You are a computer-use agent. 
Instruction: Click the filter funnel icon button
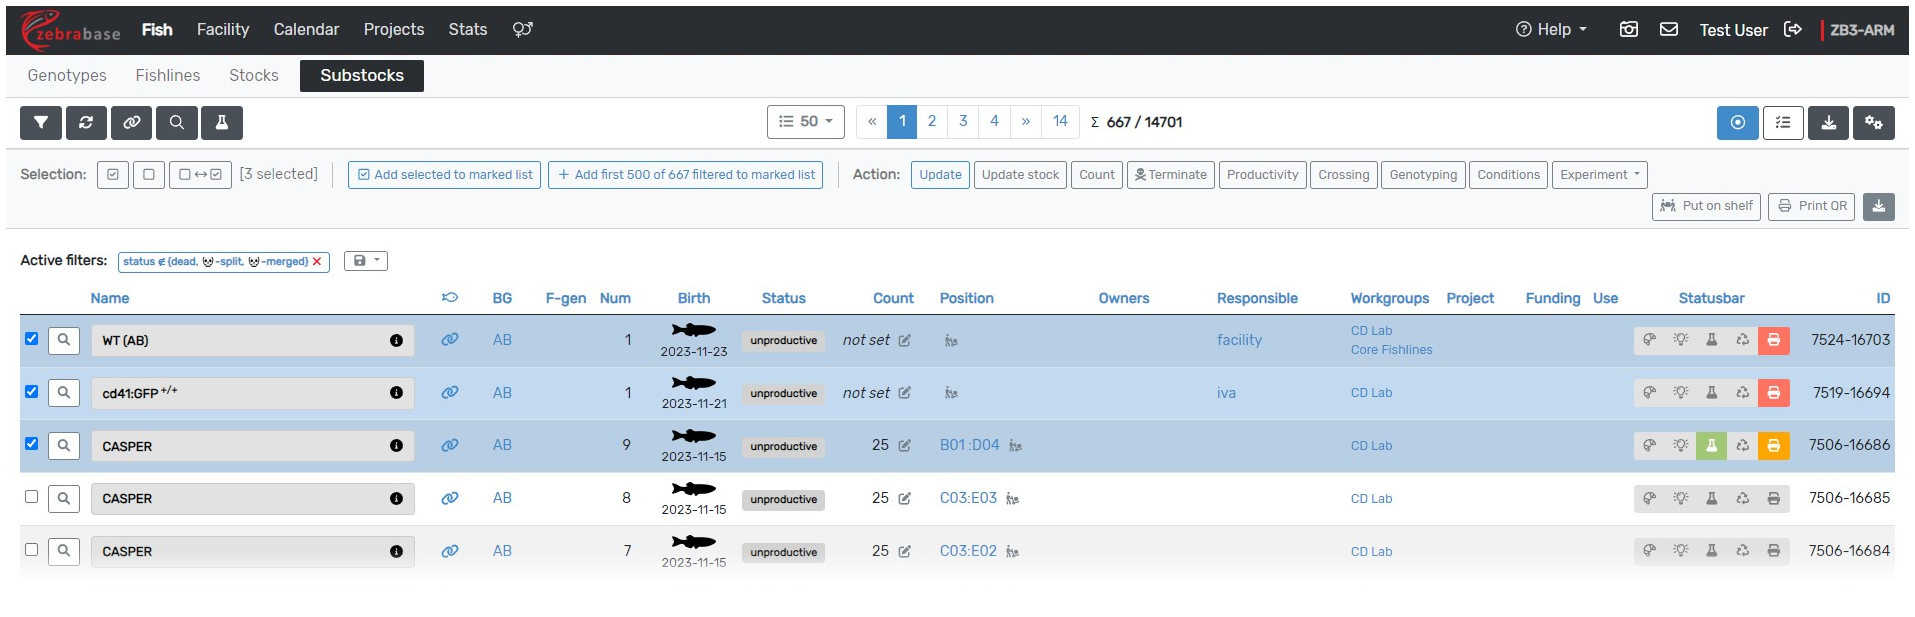coord(41,123)
